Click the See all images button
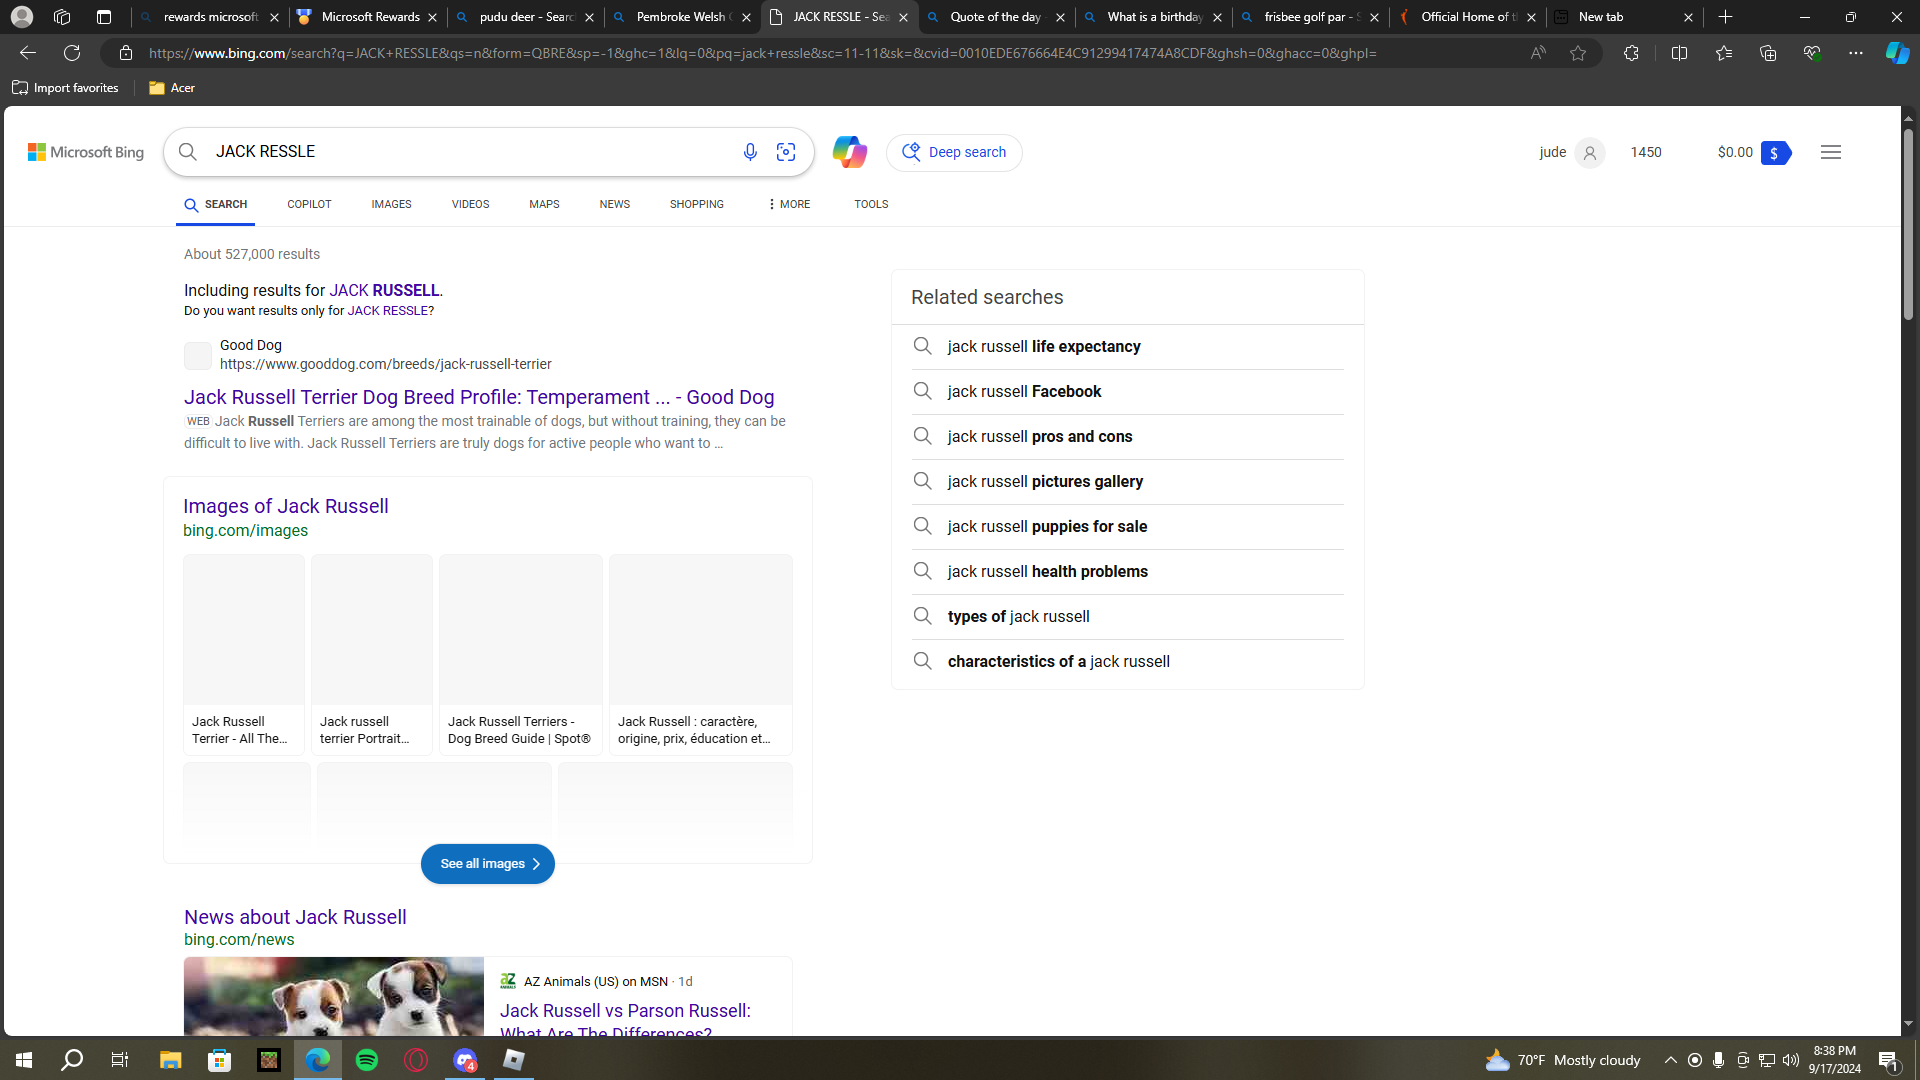Screen dimensions: 1920x1080 [x=487, y=864]
